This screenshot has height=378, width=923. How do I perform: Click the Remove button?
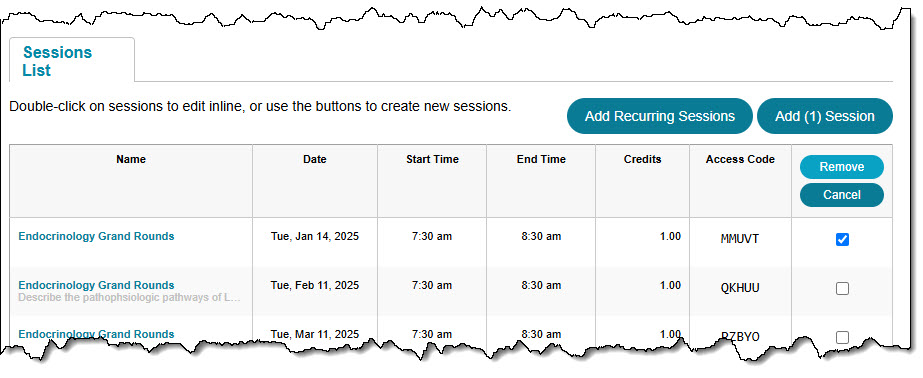pos(842,167)
